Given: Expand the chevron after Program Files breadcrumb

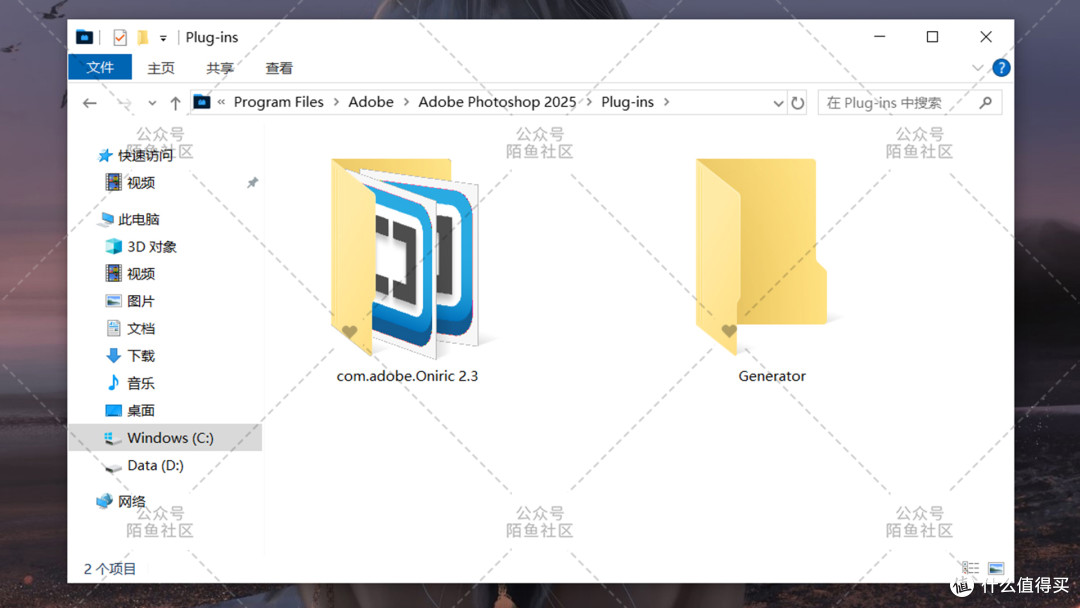Looking at the screenshot, I should (x=336, y=102).
